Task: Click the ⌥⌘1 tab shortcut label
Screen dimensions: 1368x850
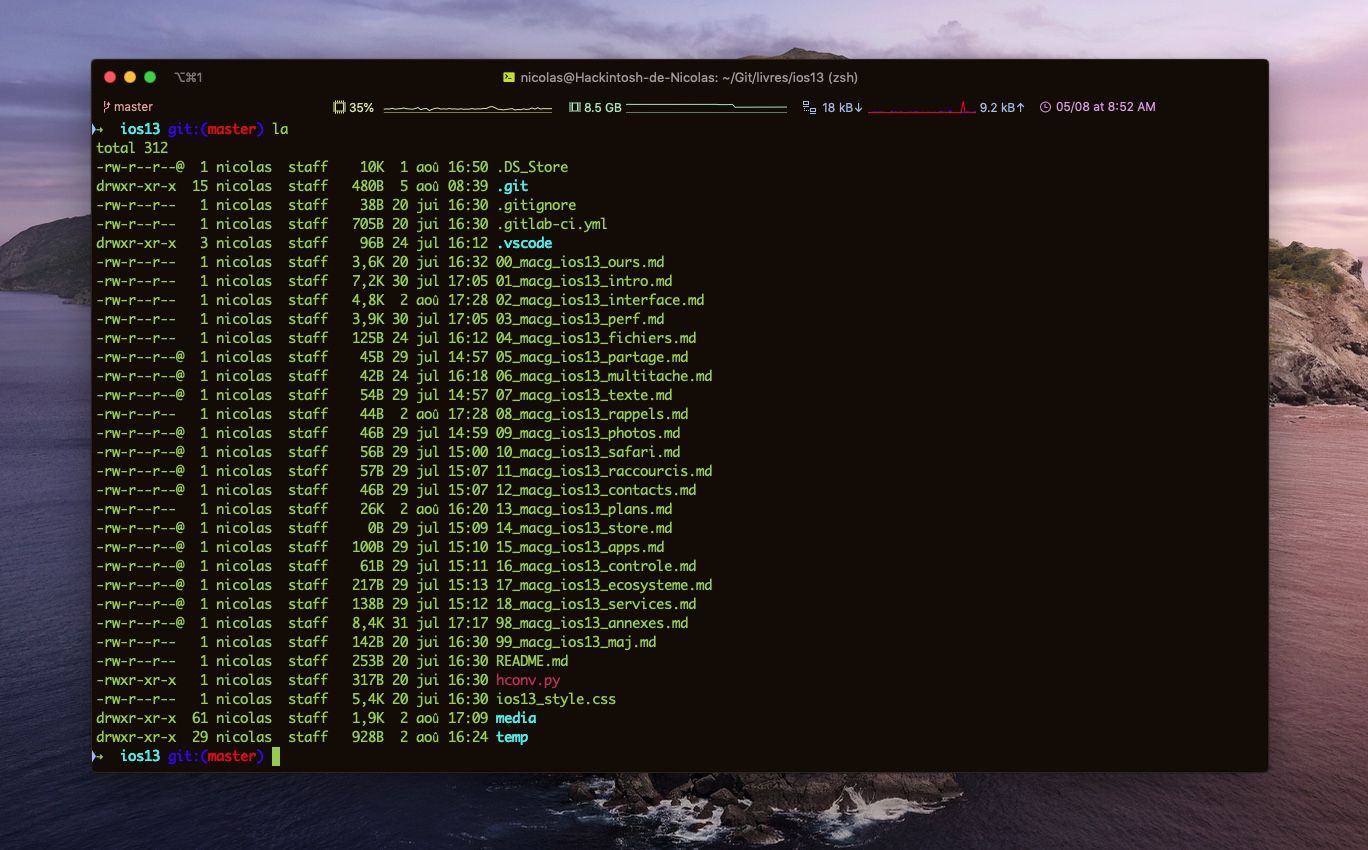Action: [188, 77]
